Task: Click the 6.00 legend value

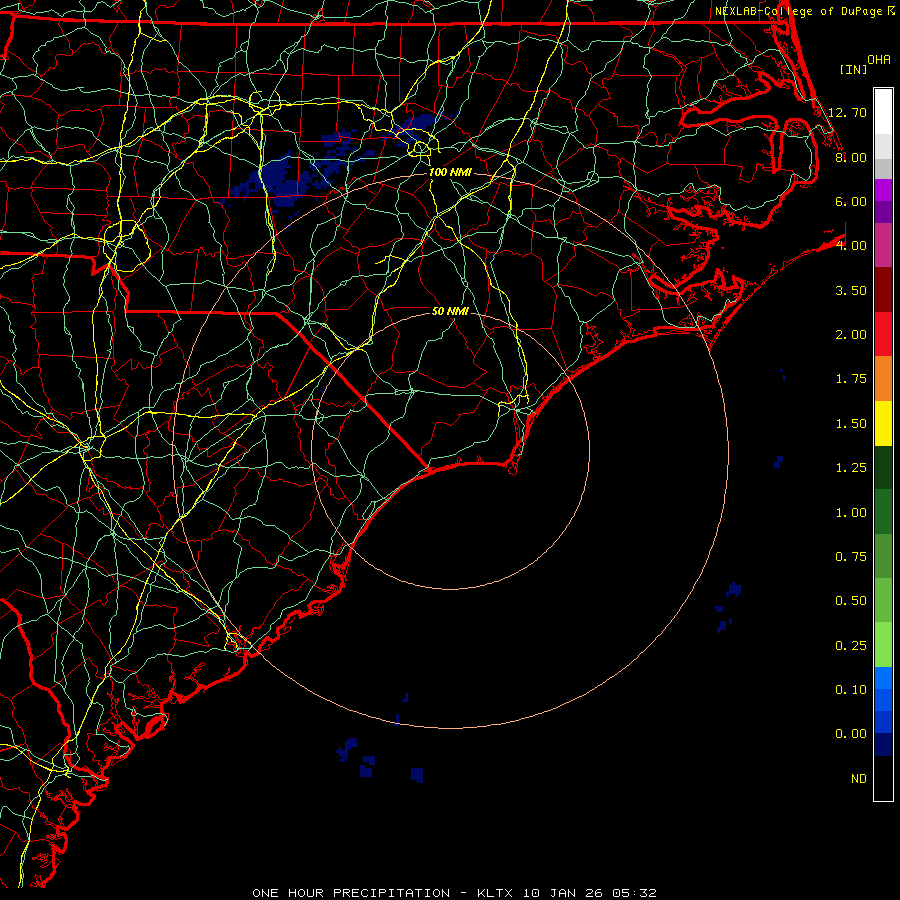Action: 851,201
